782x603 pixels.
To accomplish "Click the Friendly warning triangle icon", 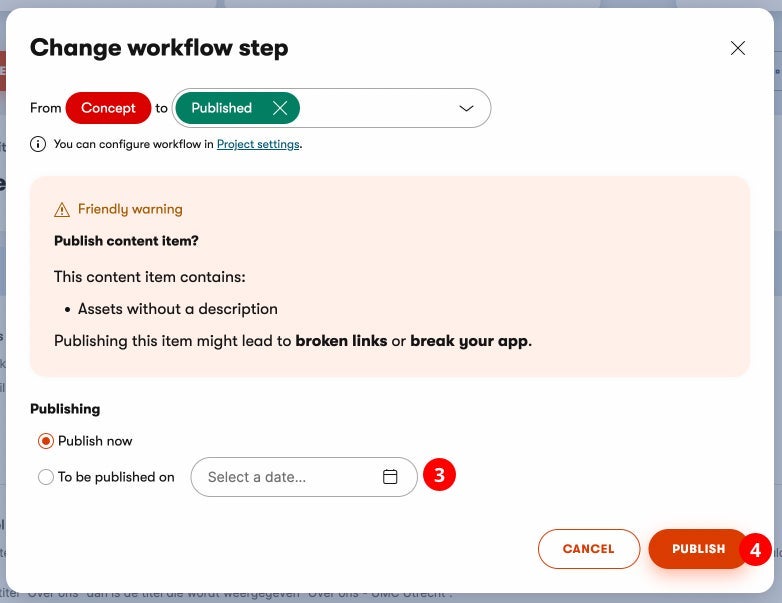I will [62, 209].
